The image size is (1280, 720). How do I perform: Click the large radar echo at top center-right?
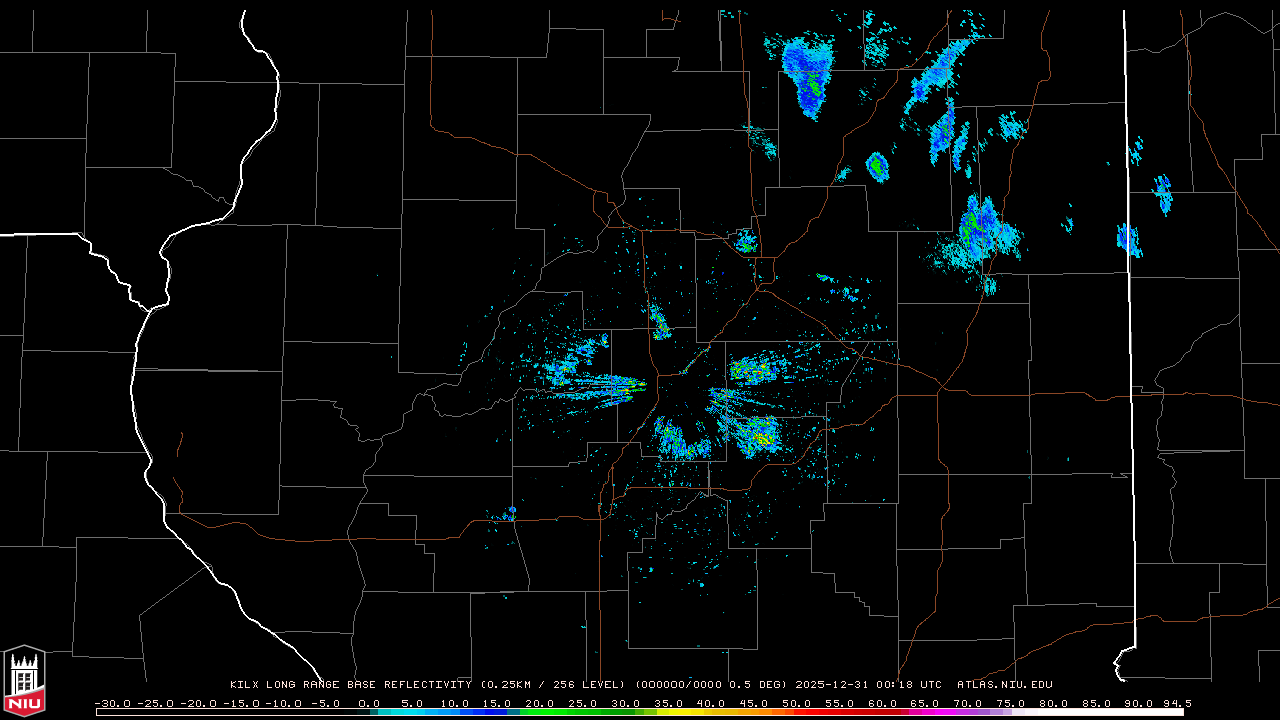tap(808, 72)
